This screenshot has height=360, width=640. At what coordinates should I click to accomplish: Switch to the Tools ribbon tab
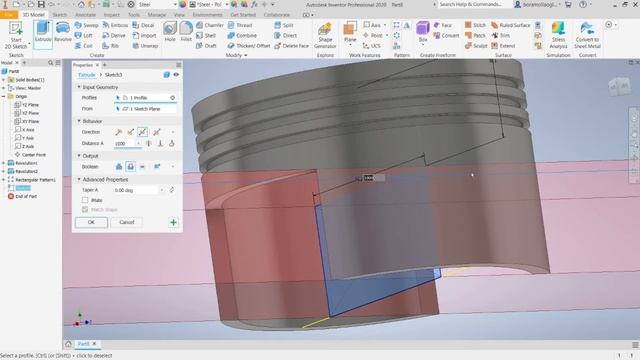(133, 15)
